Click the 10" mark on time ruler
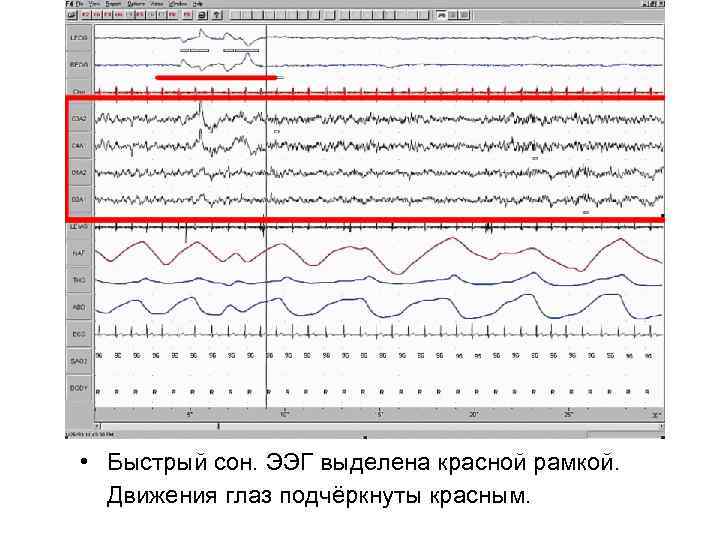The height and width of the screenshot is (540, 720). pos(284,414)
